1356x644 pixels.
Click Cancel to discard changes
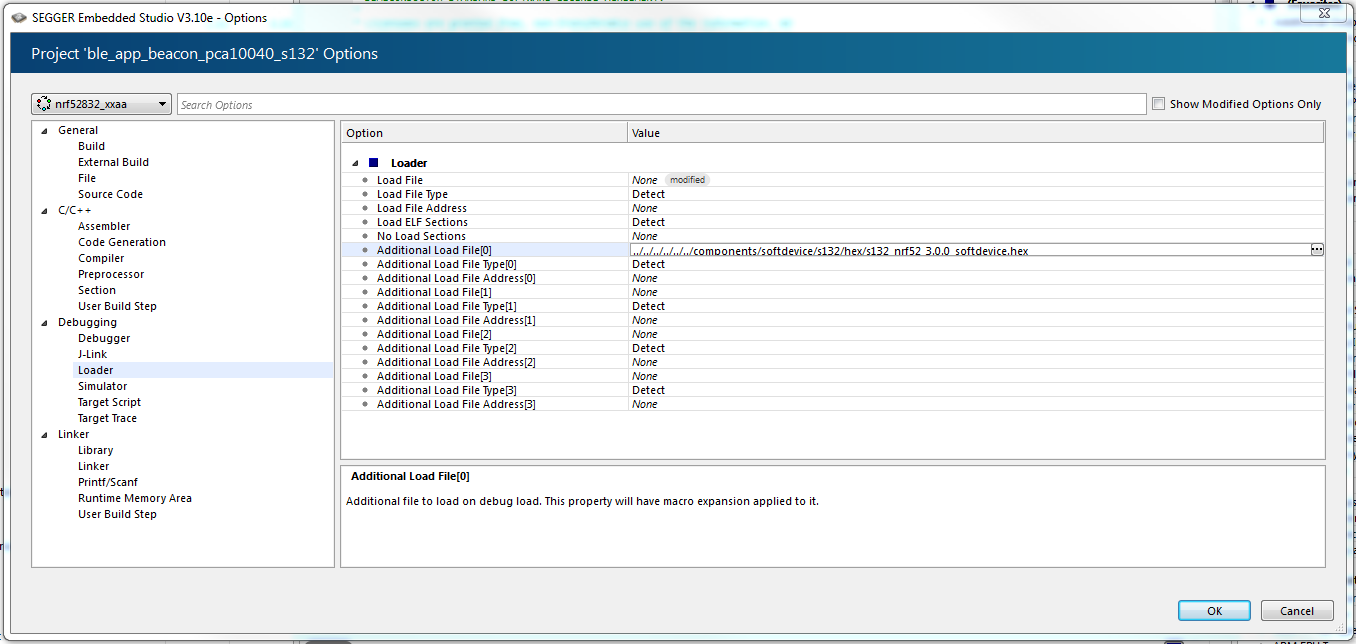[x=1297, y=610]
